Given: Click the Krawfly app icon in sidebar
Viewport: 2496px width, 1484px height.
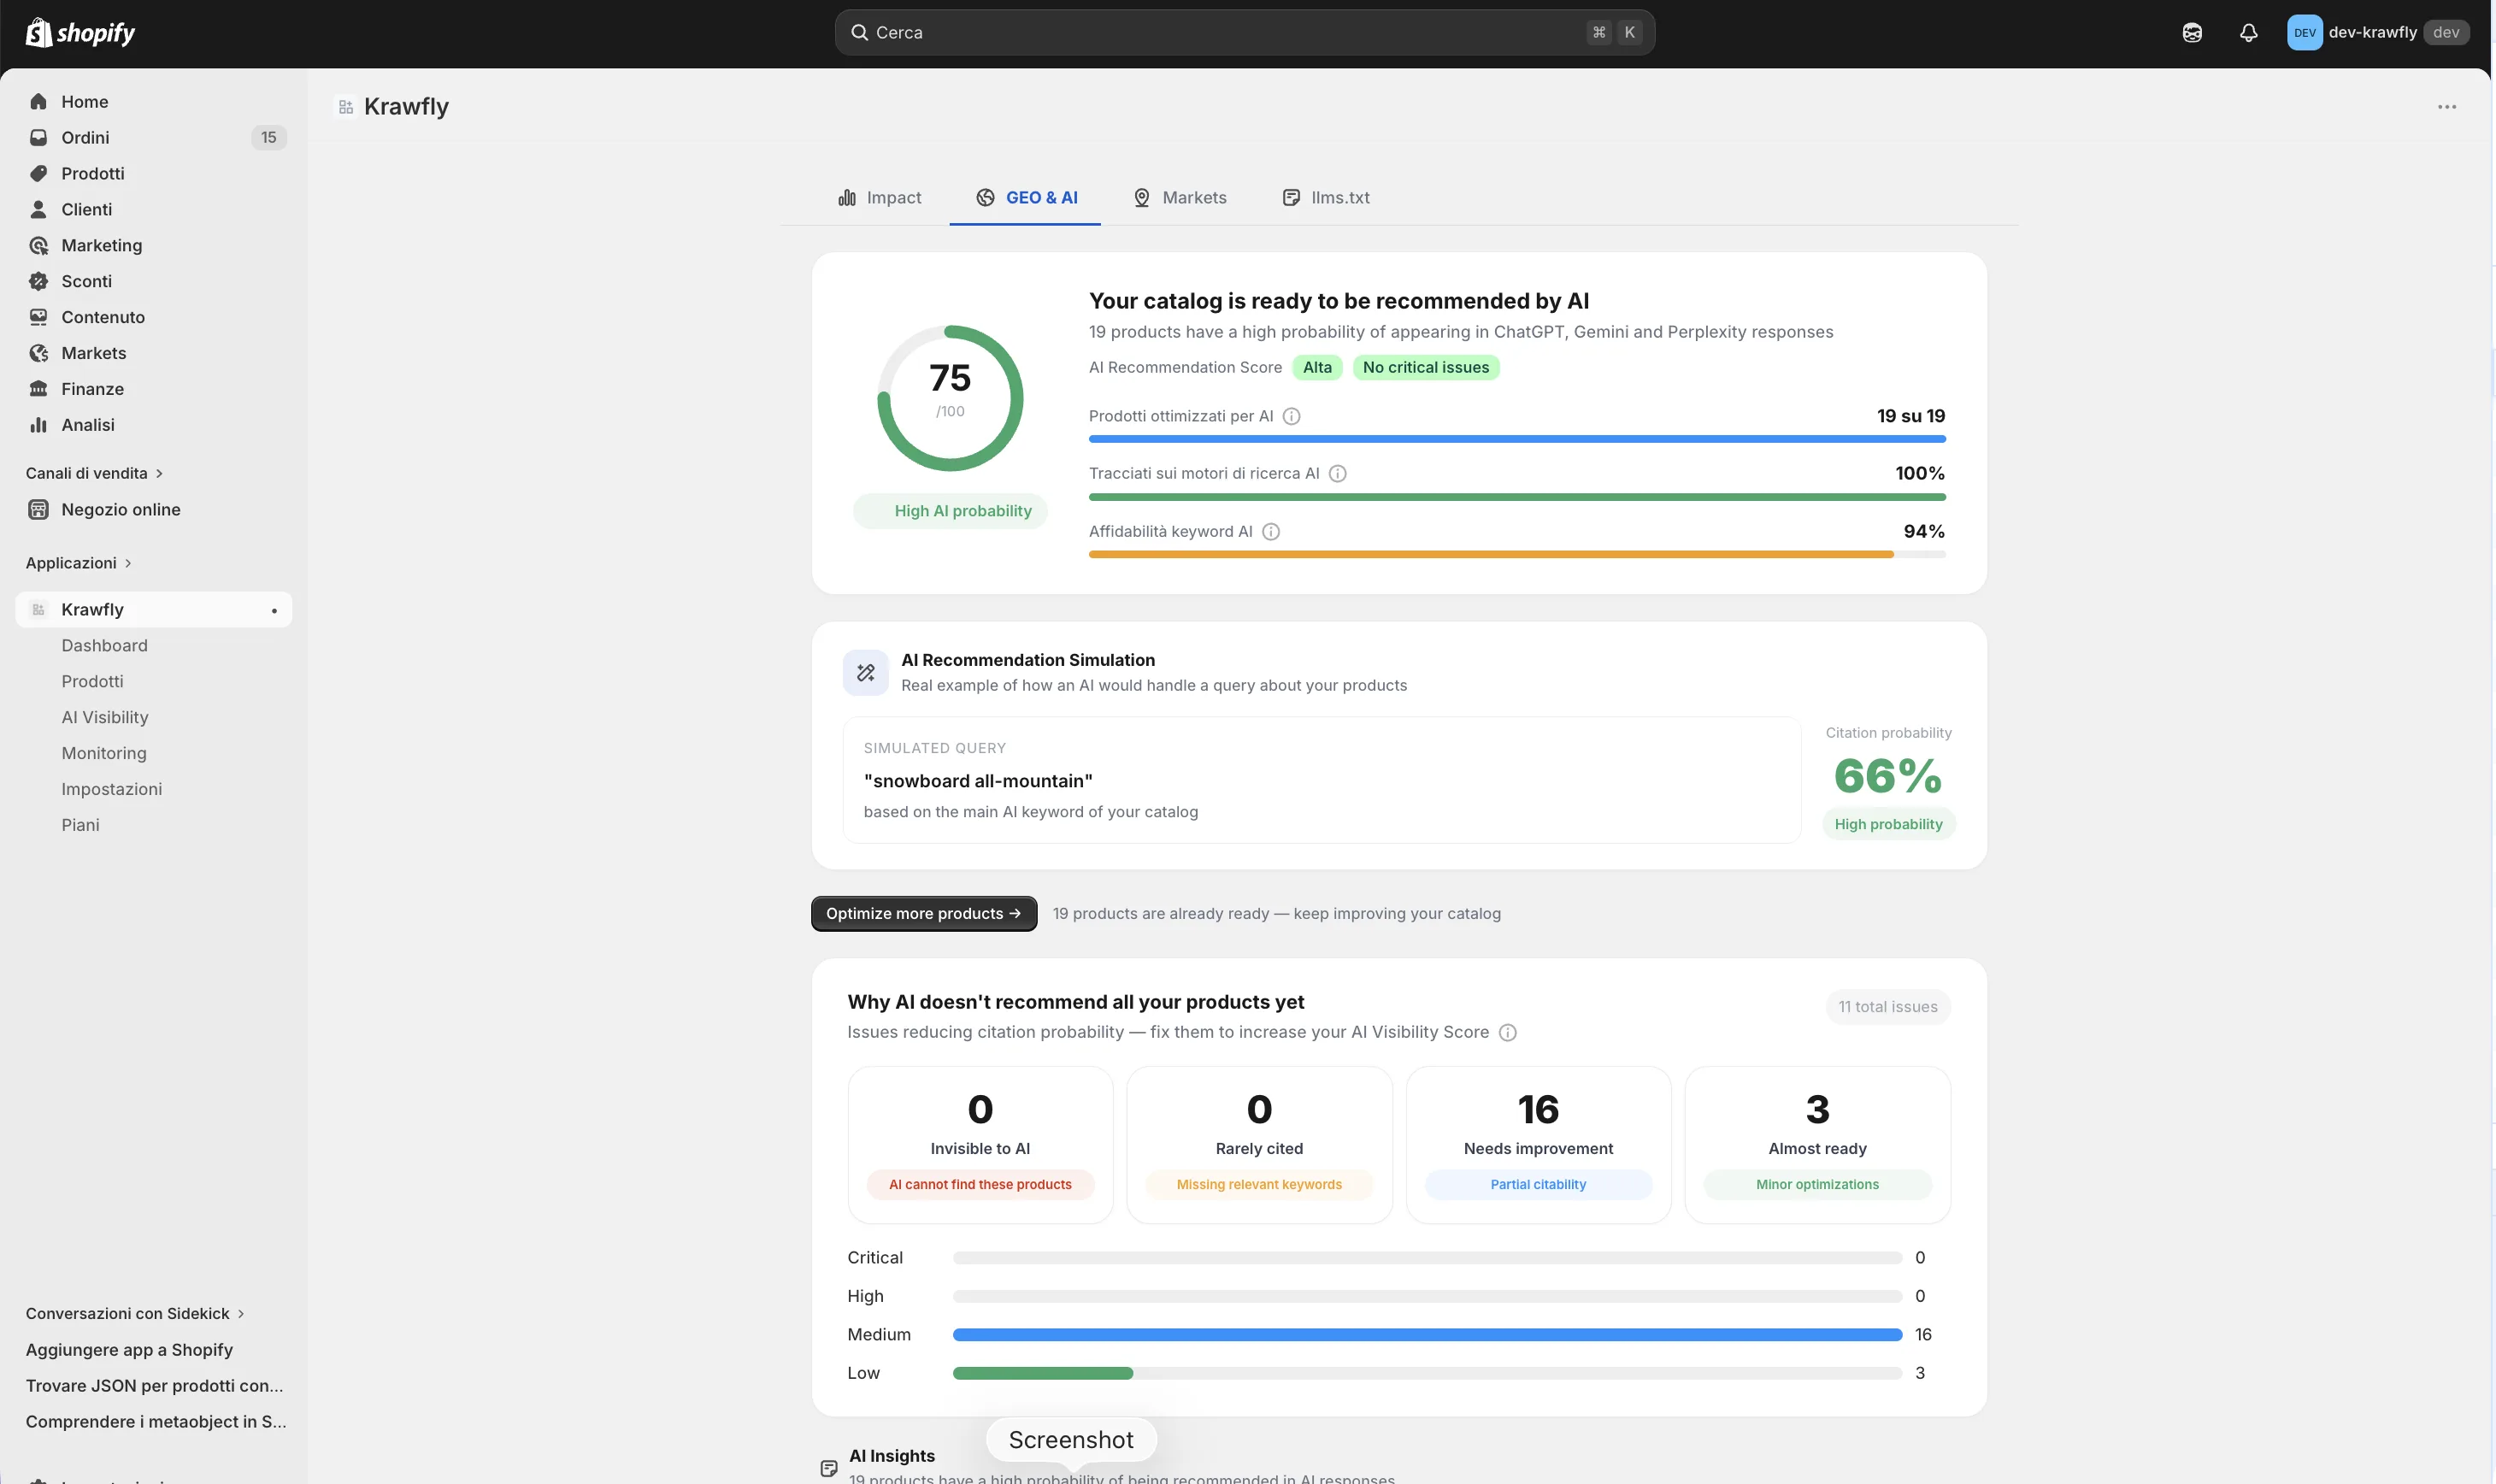Looking at the screenshot, I should (x=38, y=610).
